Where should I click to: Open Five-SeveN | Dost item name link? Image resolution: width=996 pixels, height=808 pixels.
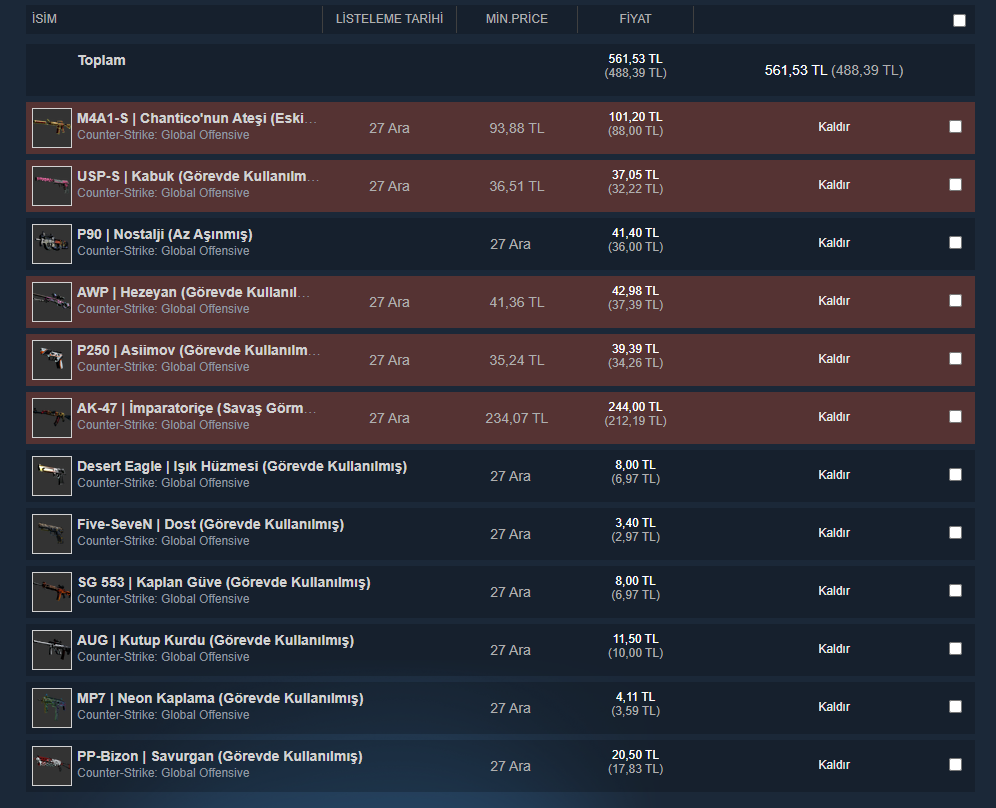tap(210, 524)
